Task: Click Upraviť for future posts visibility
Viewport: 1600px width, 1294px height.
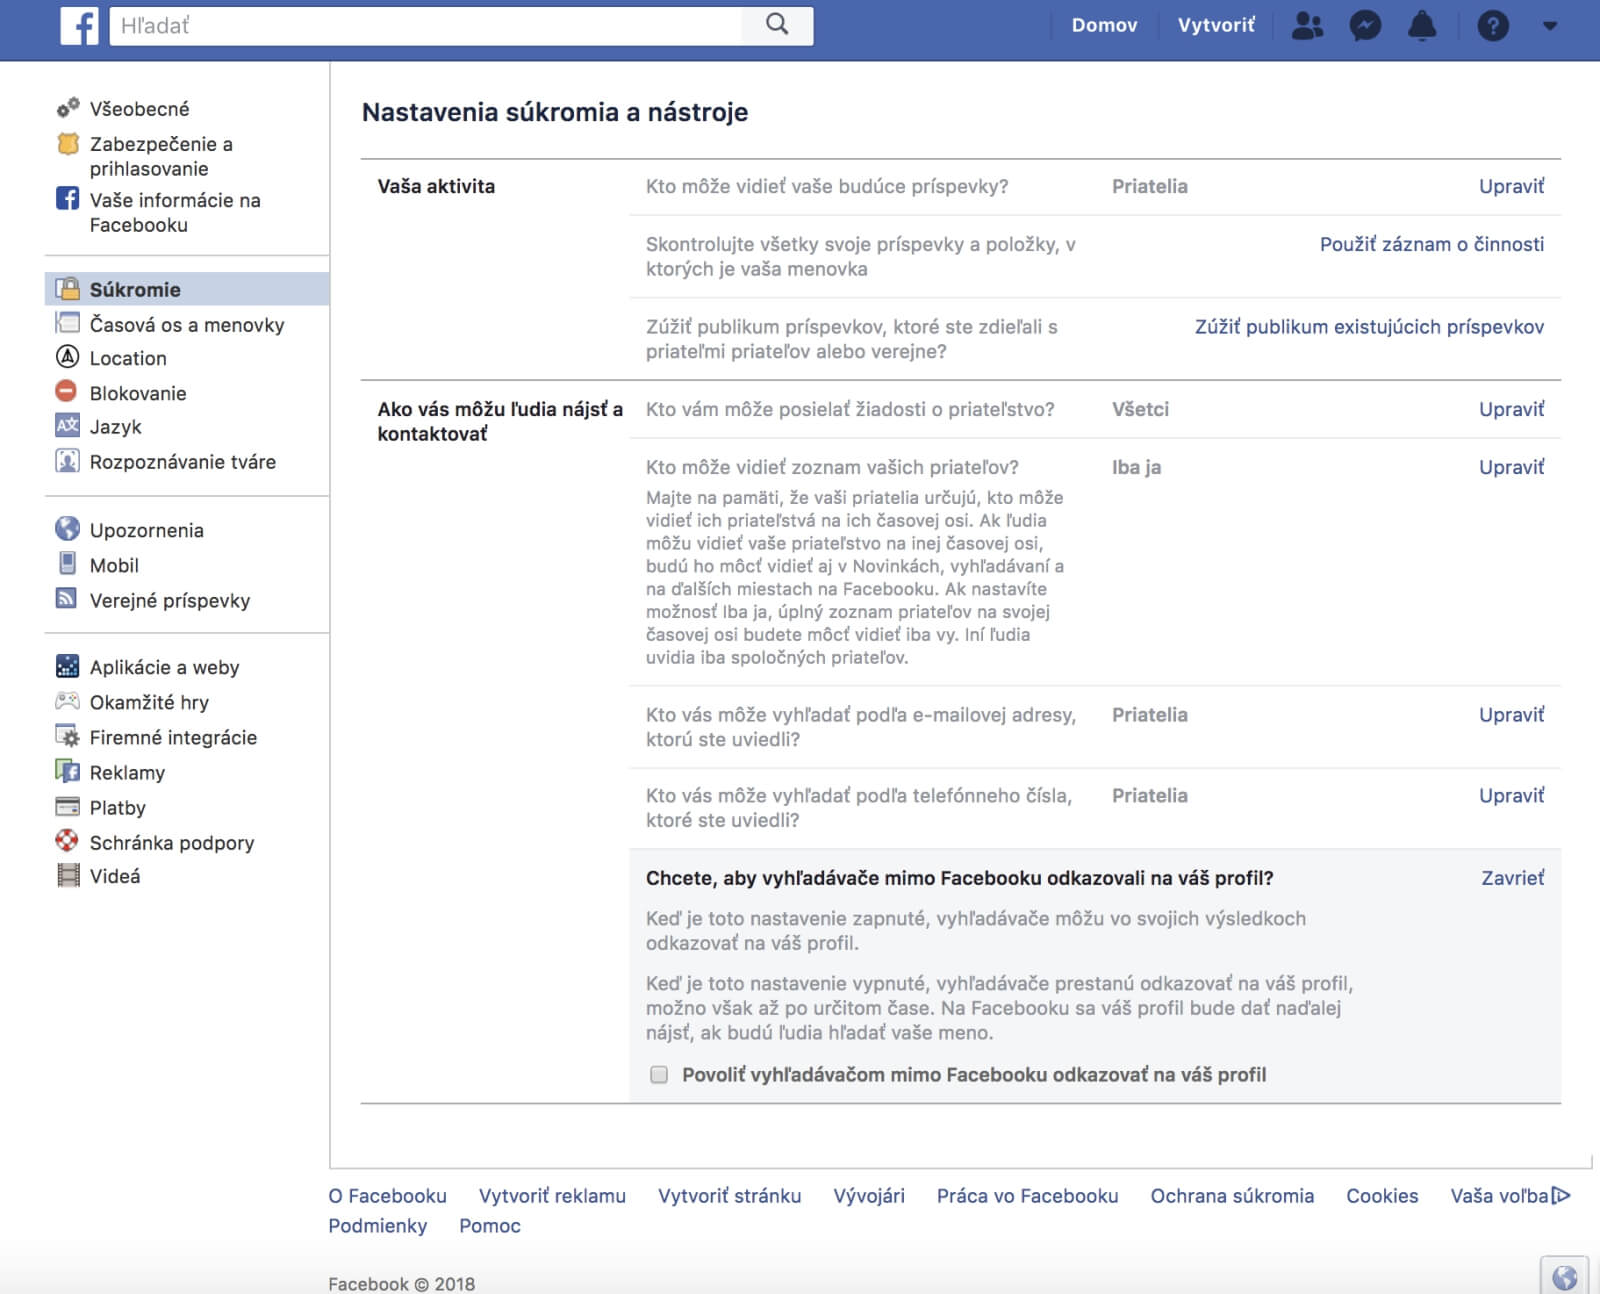Action: click(x=1512, y=186)
